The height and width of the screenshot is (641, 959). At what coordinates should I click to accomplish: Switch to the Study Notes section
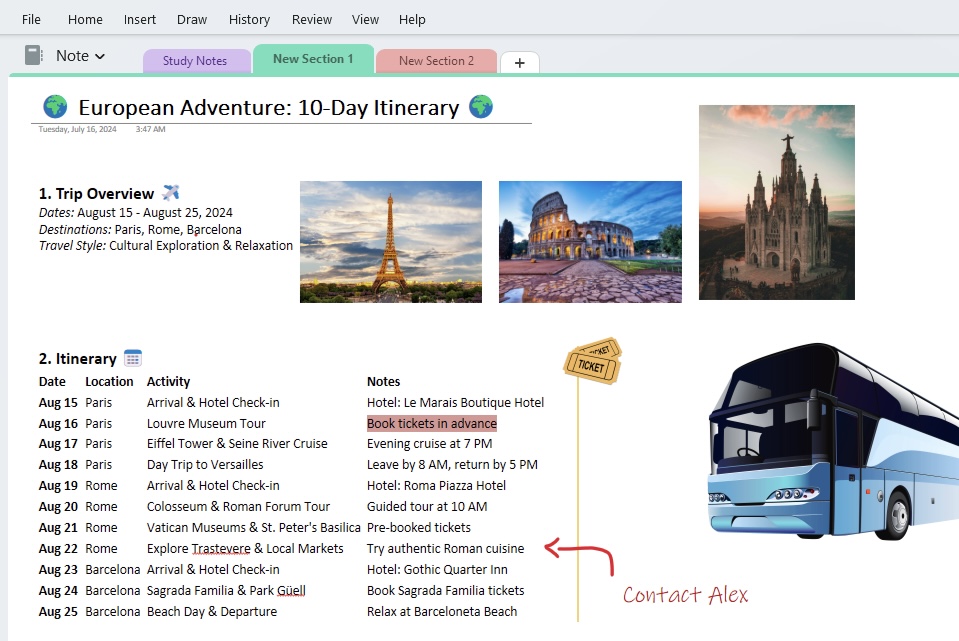[196, 61]
